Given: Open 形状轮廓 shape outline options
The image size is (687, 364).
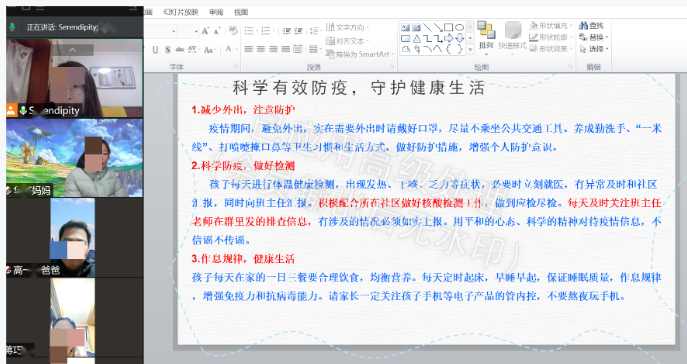Looking at the screenshot, I should [551, 37].
